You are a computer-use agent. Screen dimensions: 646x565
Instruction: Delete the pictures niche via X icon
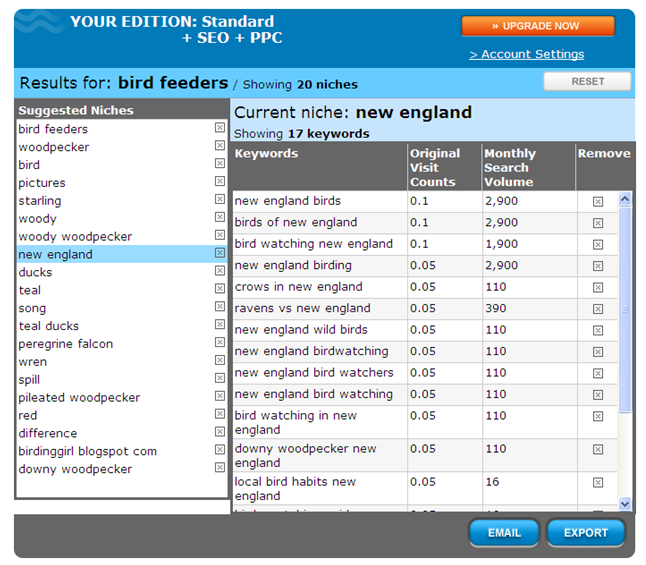tap(220, 181)
